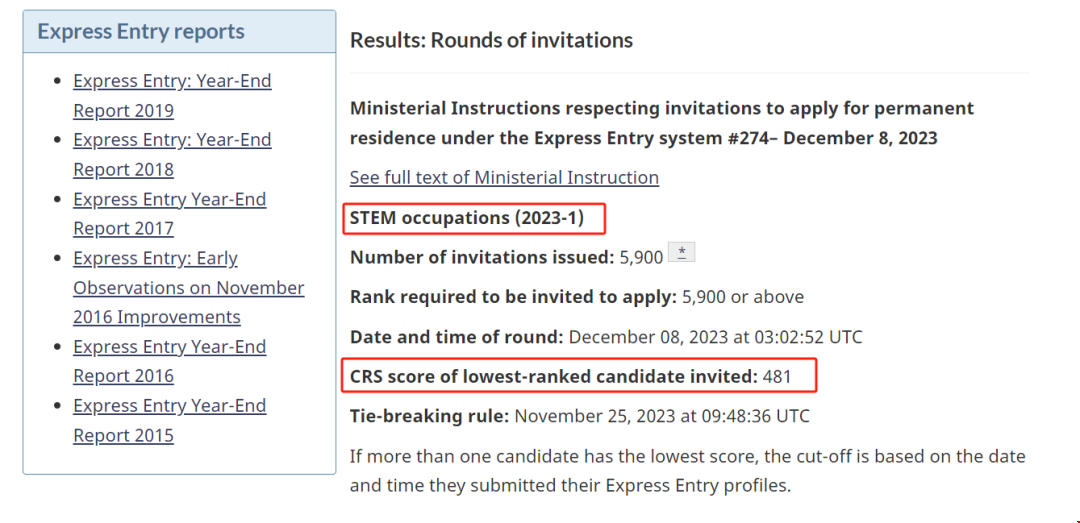The width and height of the screenshot is (1080, 523).
Task: Open Express Entry Year-End Report 2015
Action: point(170,420)
